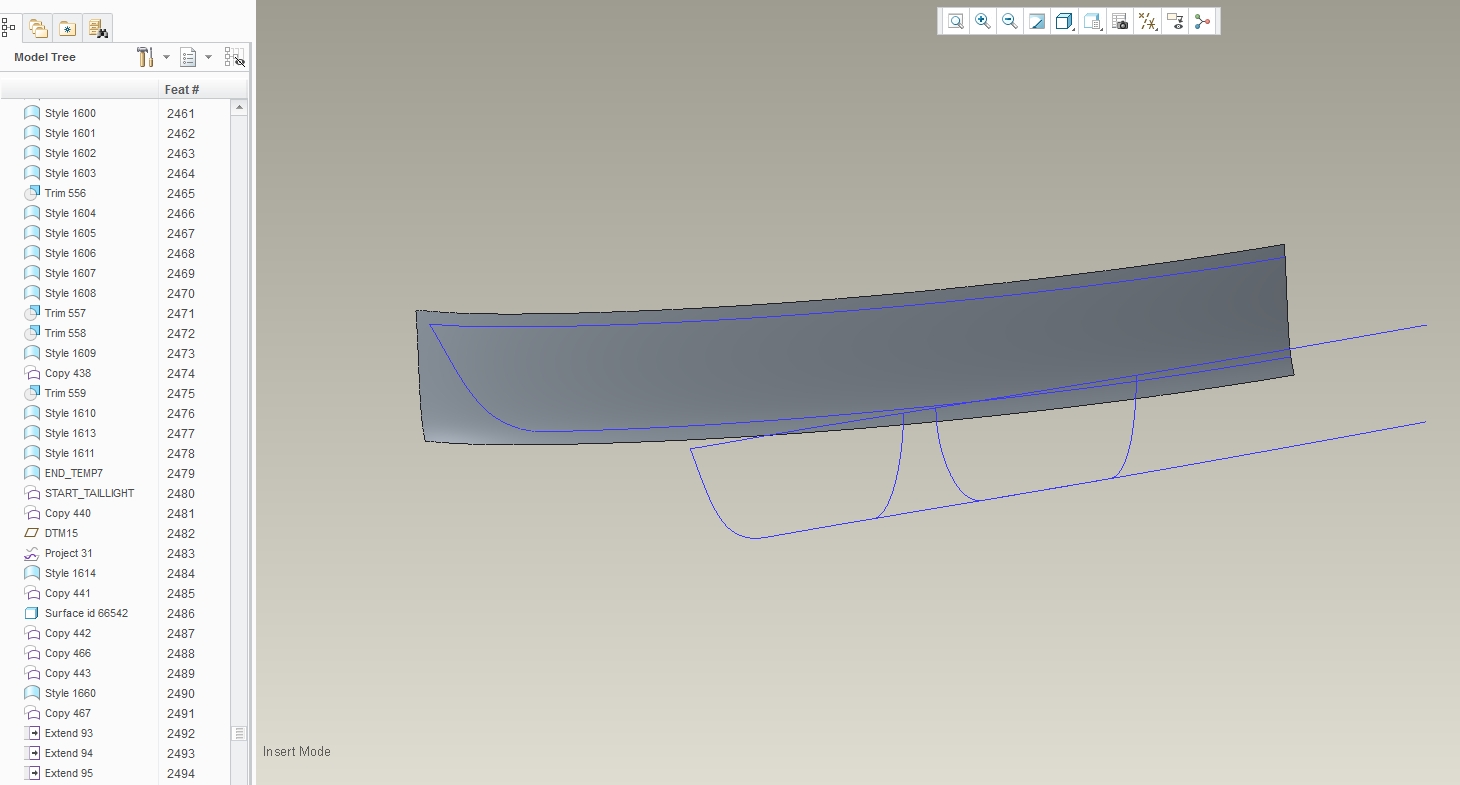The width and height of the screenshot is (1460, 785).
Task: Select the Copy 442 feature
Action: tap(67, 633)
